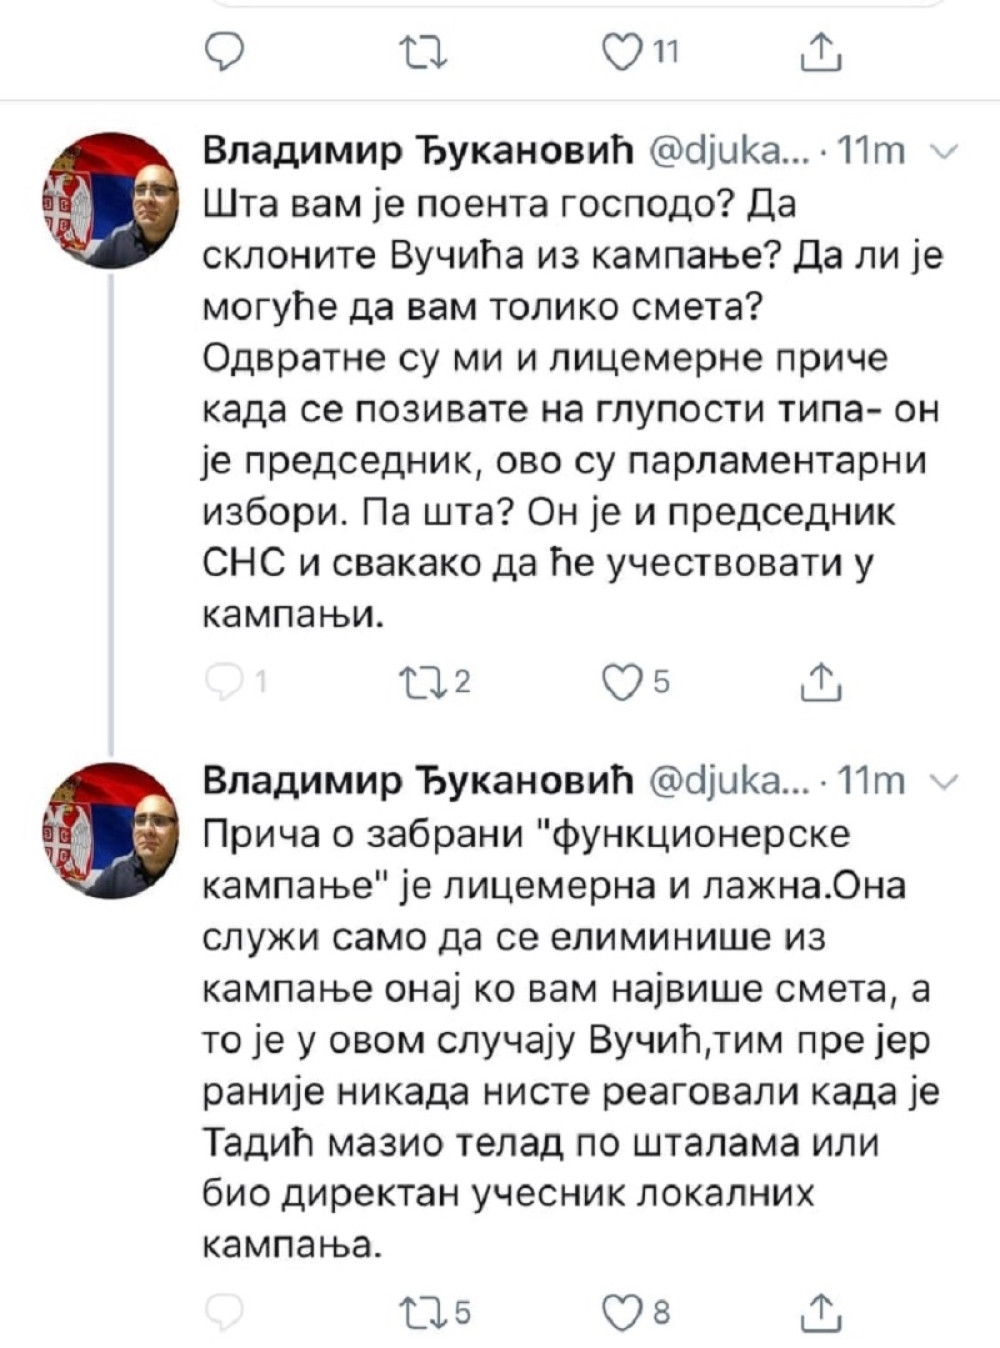The width and height of the screenshot is (1000, 1348).
Task: Toggle the heart showing 5 likes
Action: pyautogui.click(x=624, y=682)
